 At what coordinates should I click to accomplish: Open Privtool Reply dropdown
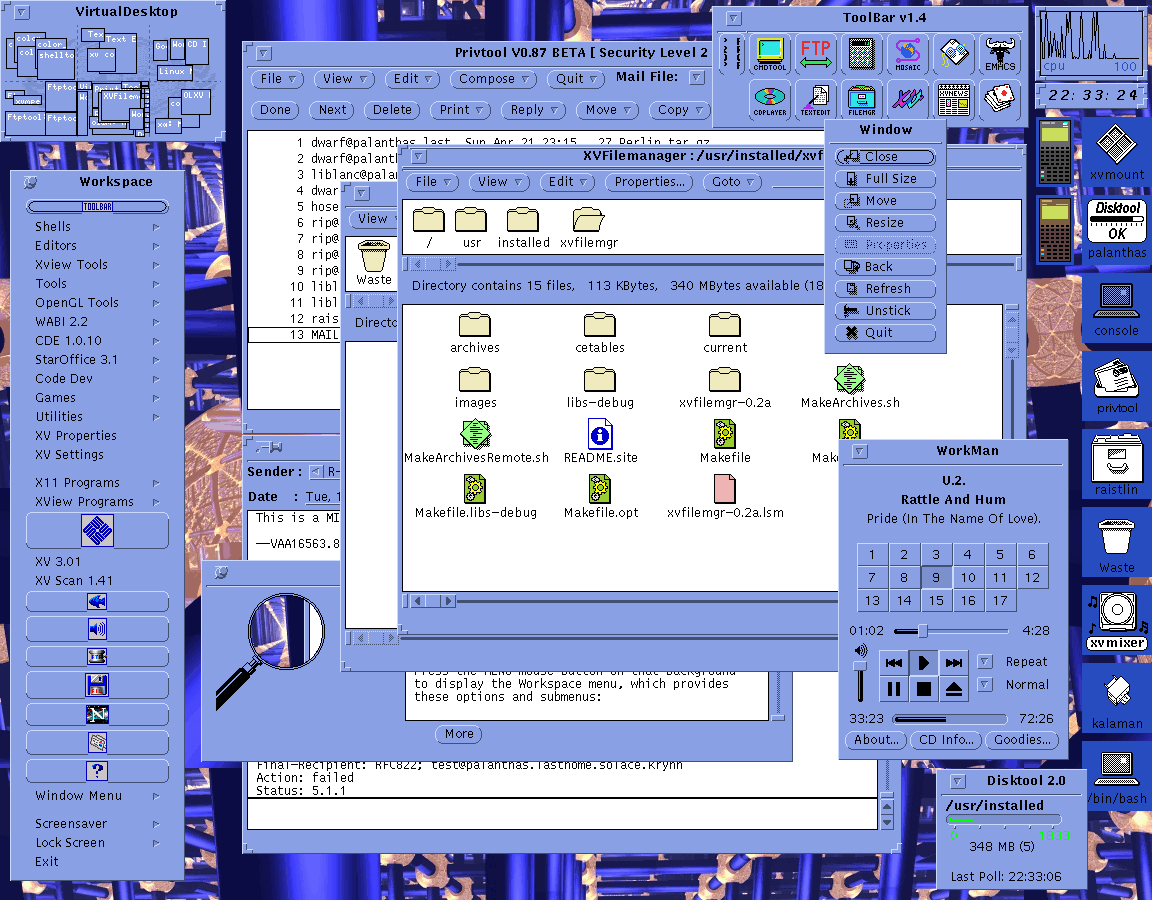point(533,109)
